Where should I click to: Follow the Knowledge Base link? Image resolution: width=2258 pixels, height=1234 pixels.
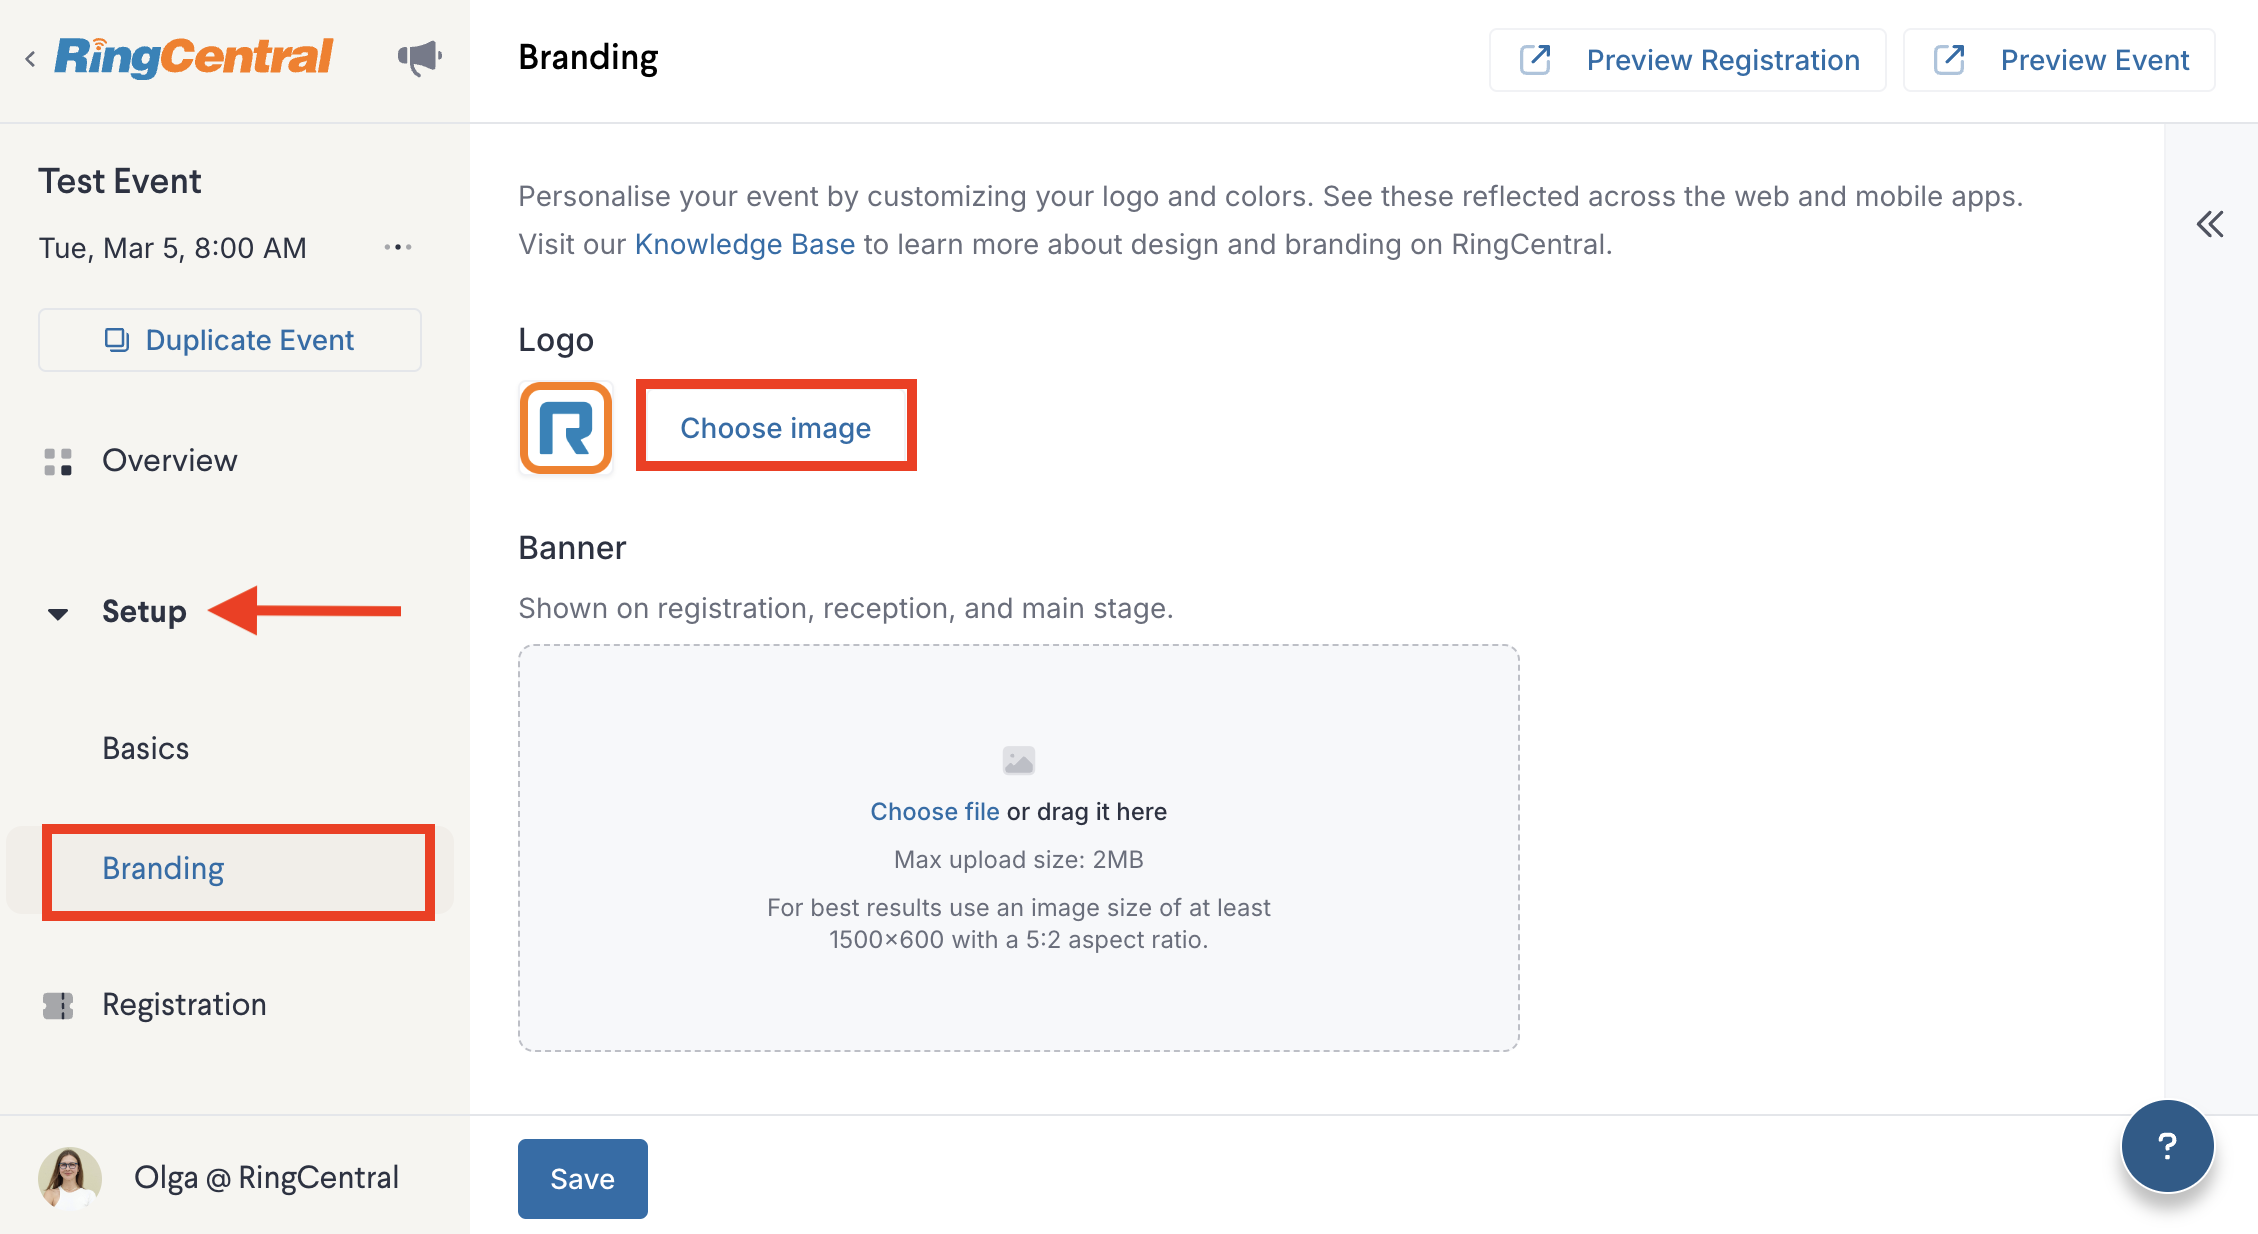tap(745, 244)
